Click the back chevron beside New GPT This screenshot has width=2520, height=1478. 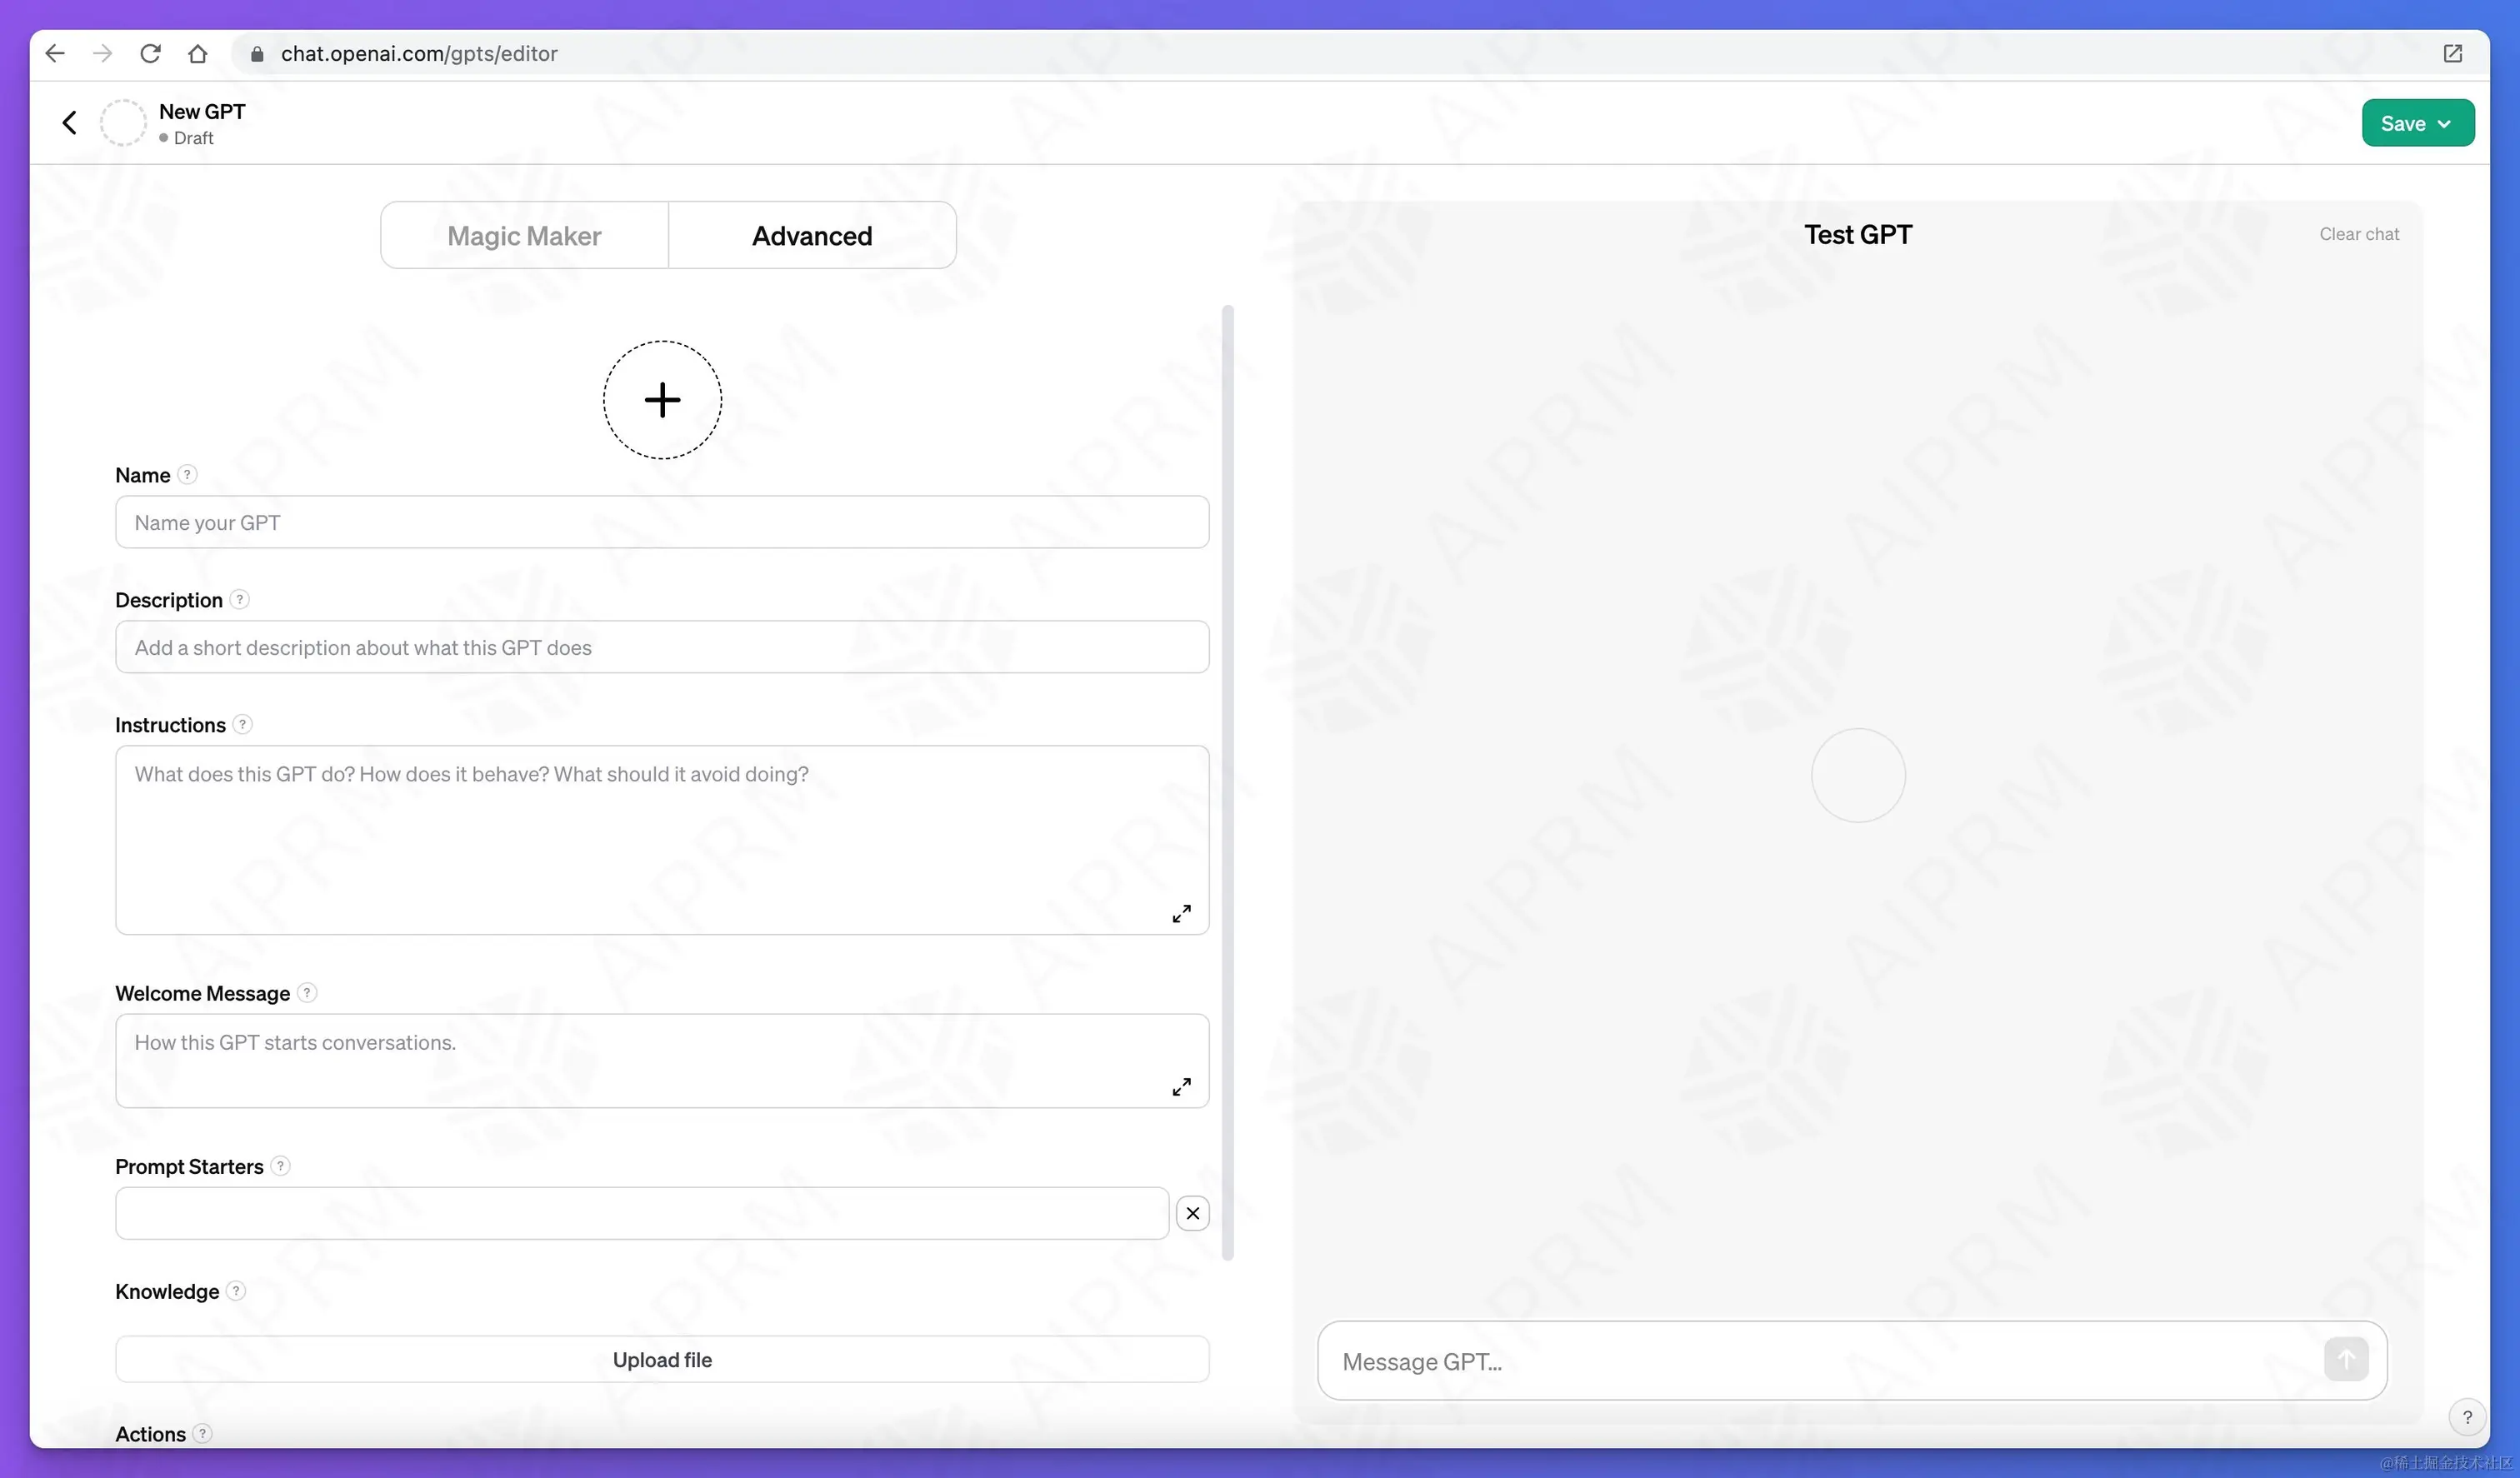[69, 123]
